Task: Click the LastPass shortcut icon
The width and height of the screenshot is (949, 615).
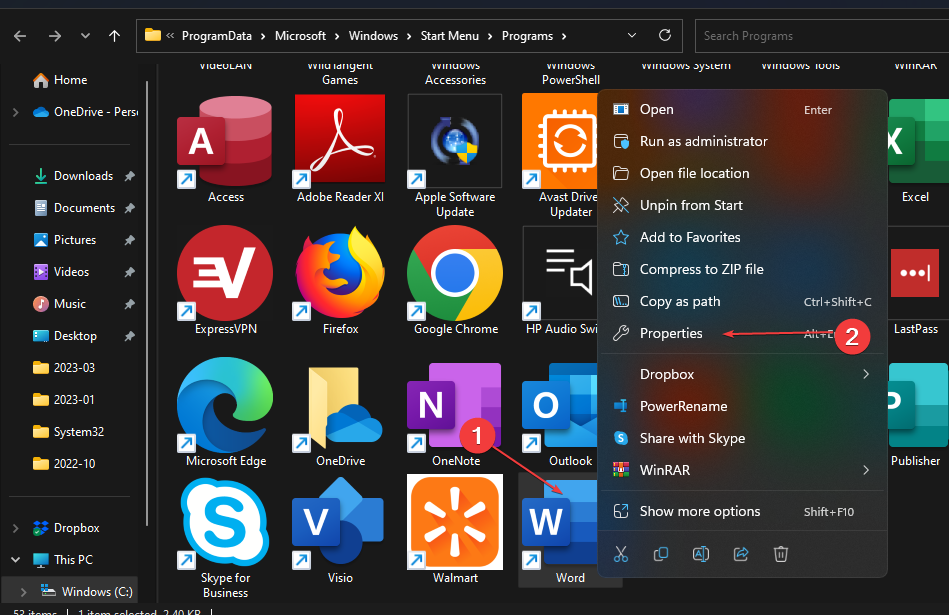Action: click(x=915, y=272)
